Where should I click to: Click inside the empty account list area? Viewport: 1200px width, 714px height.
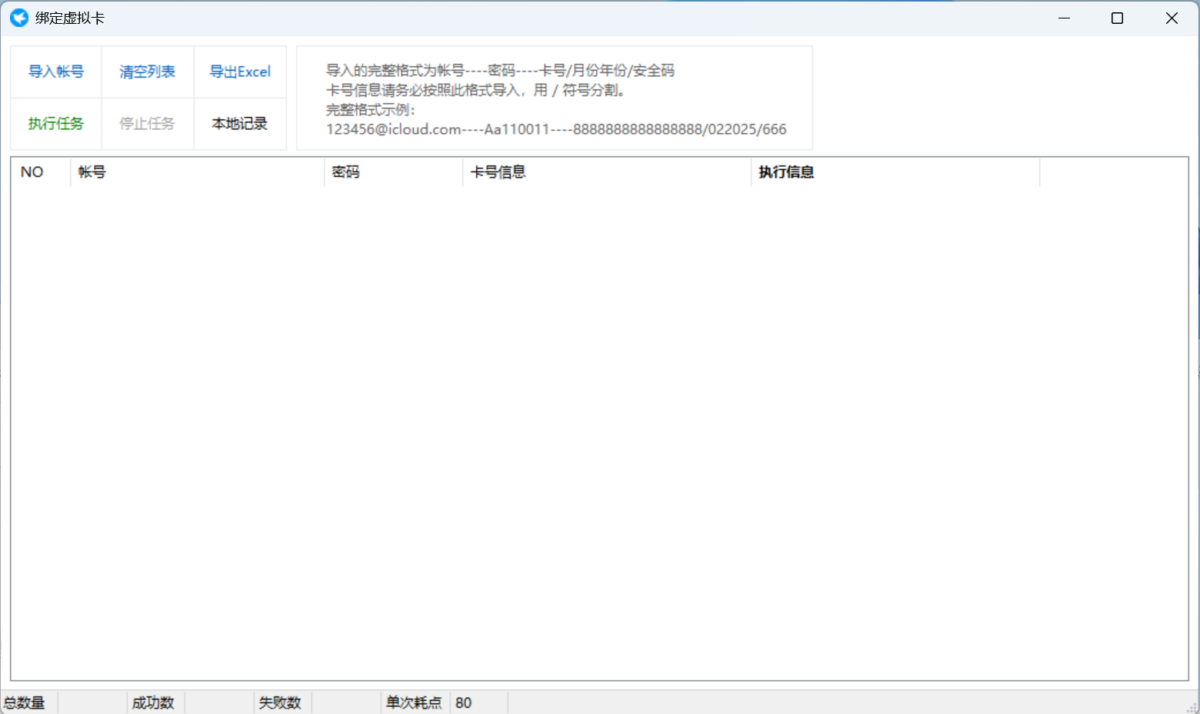click(600, 433)
